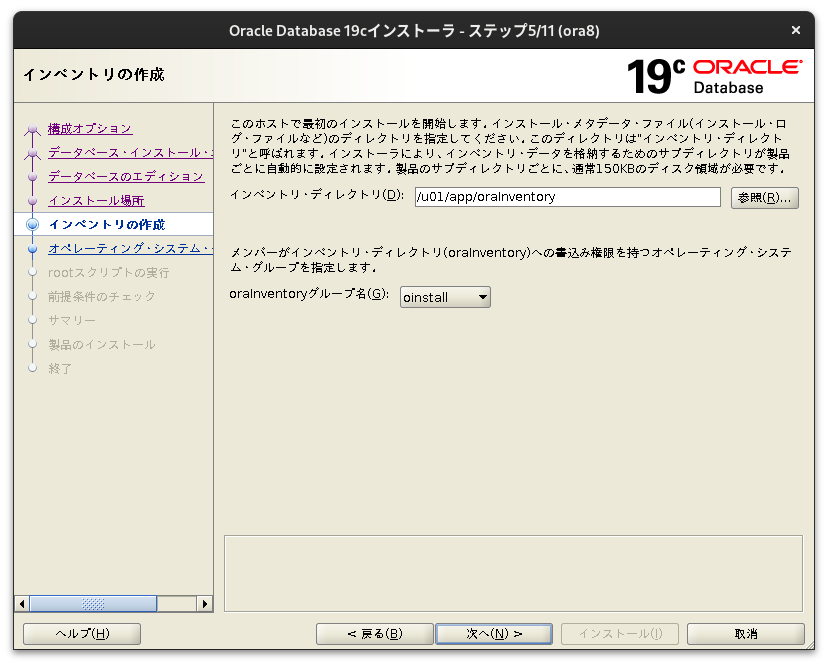Click the 参照(R) browse button
Image resolution: width=828 pixels, height=666 pixels.
pyautogui.click(x=764, y=197)
